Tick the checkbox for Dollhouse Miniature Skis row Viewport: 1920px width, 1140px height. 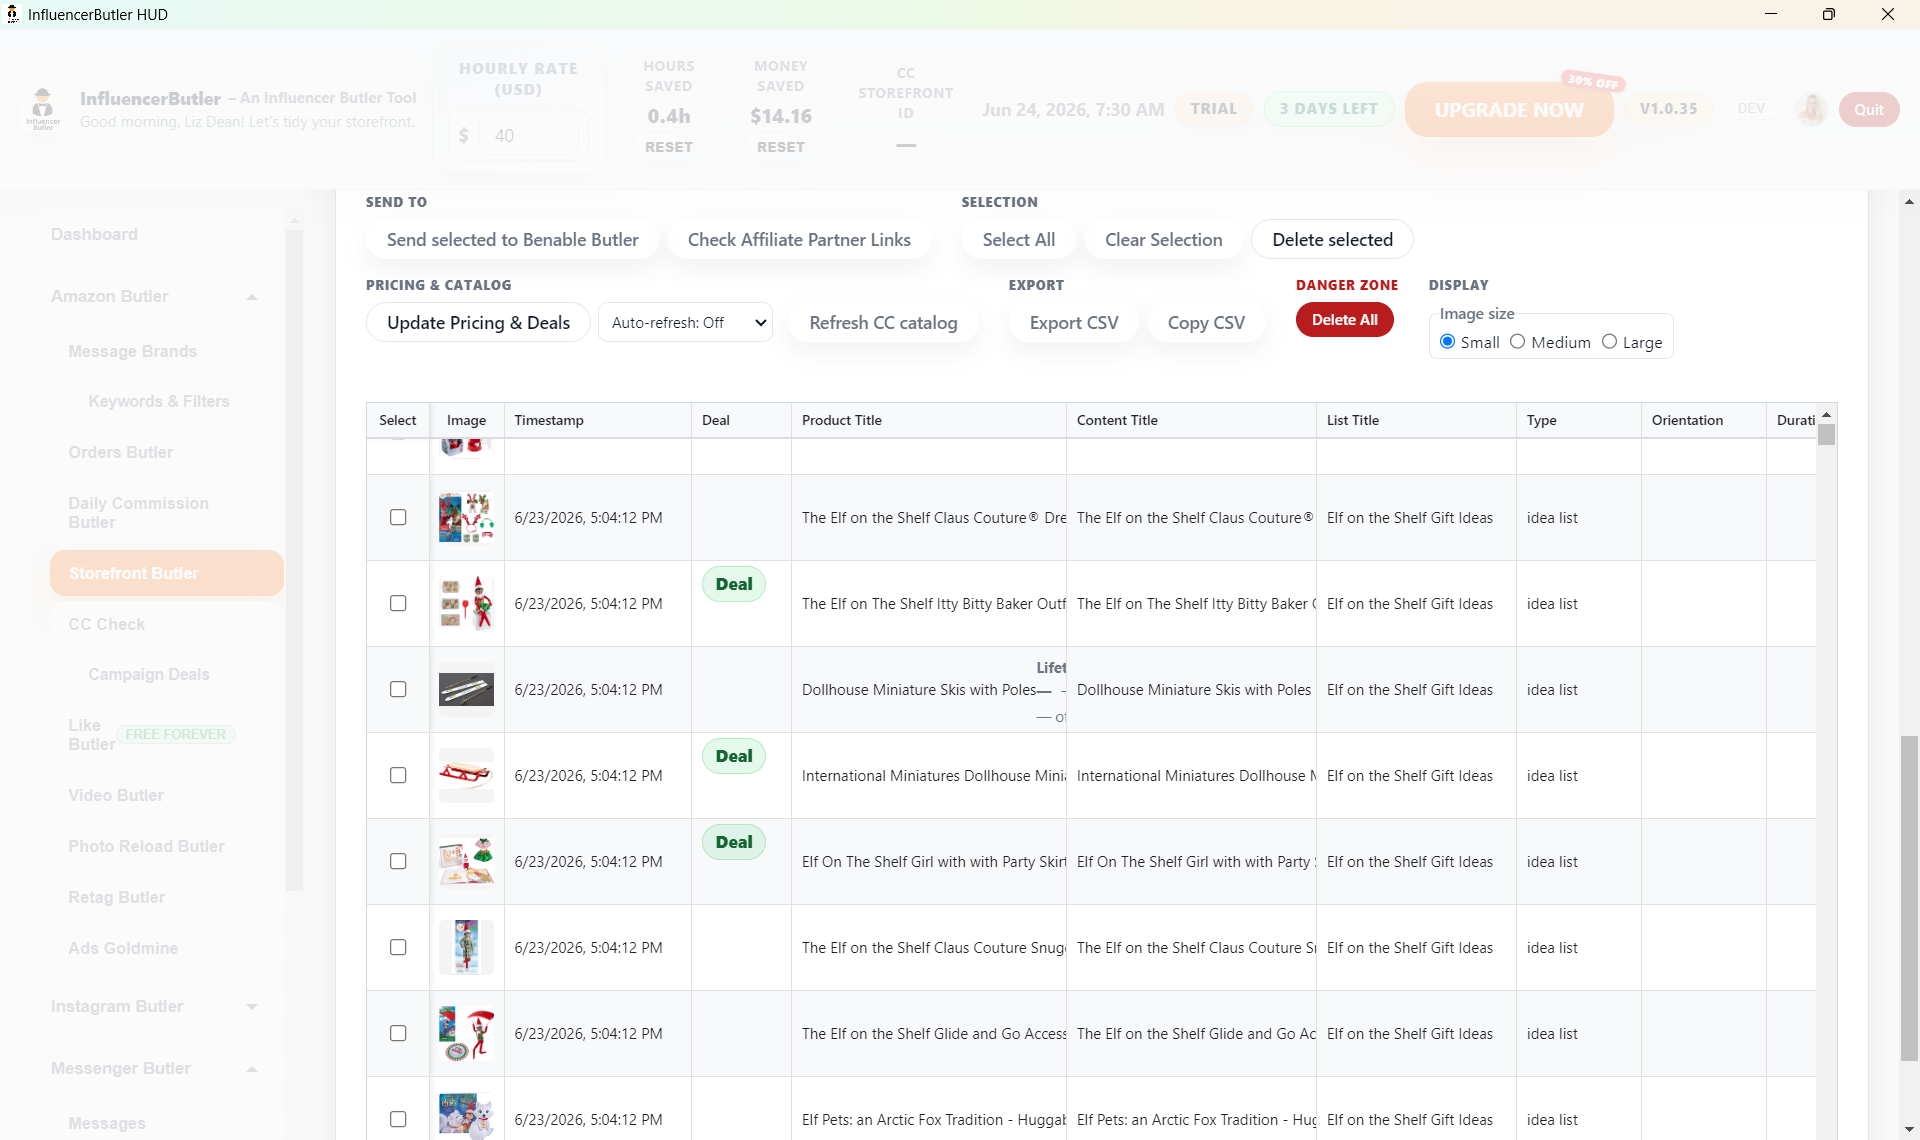[398, 689]
